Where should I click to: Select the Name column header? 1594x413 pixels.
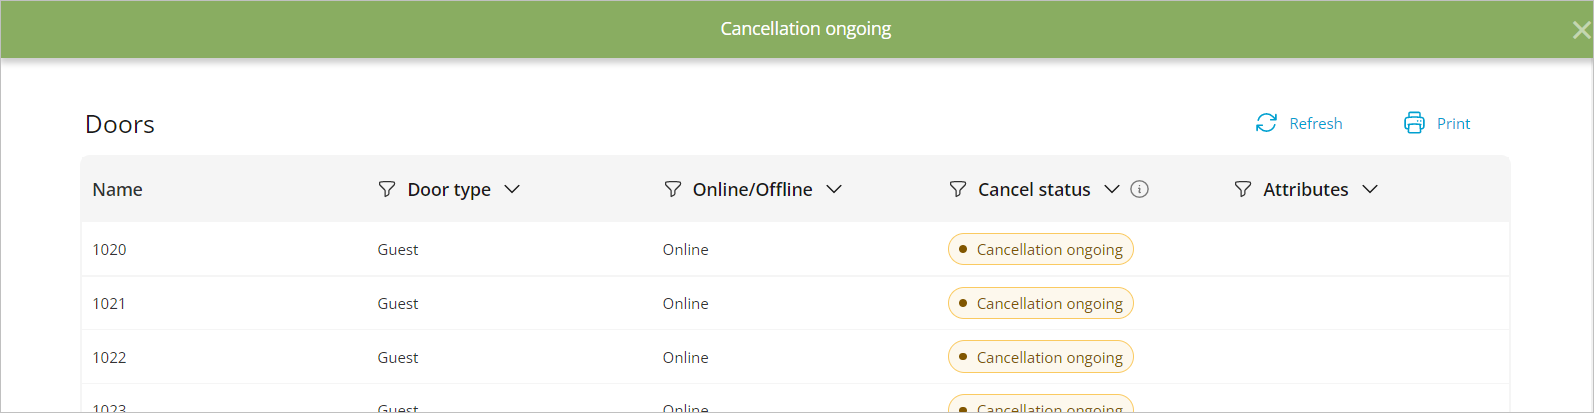tap(117, 190)
